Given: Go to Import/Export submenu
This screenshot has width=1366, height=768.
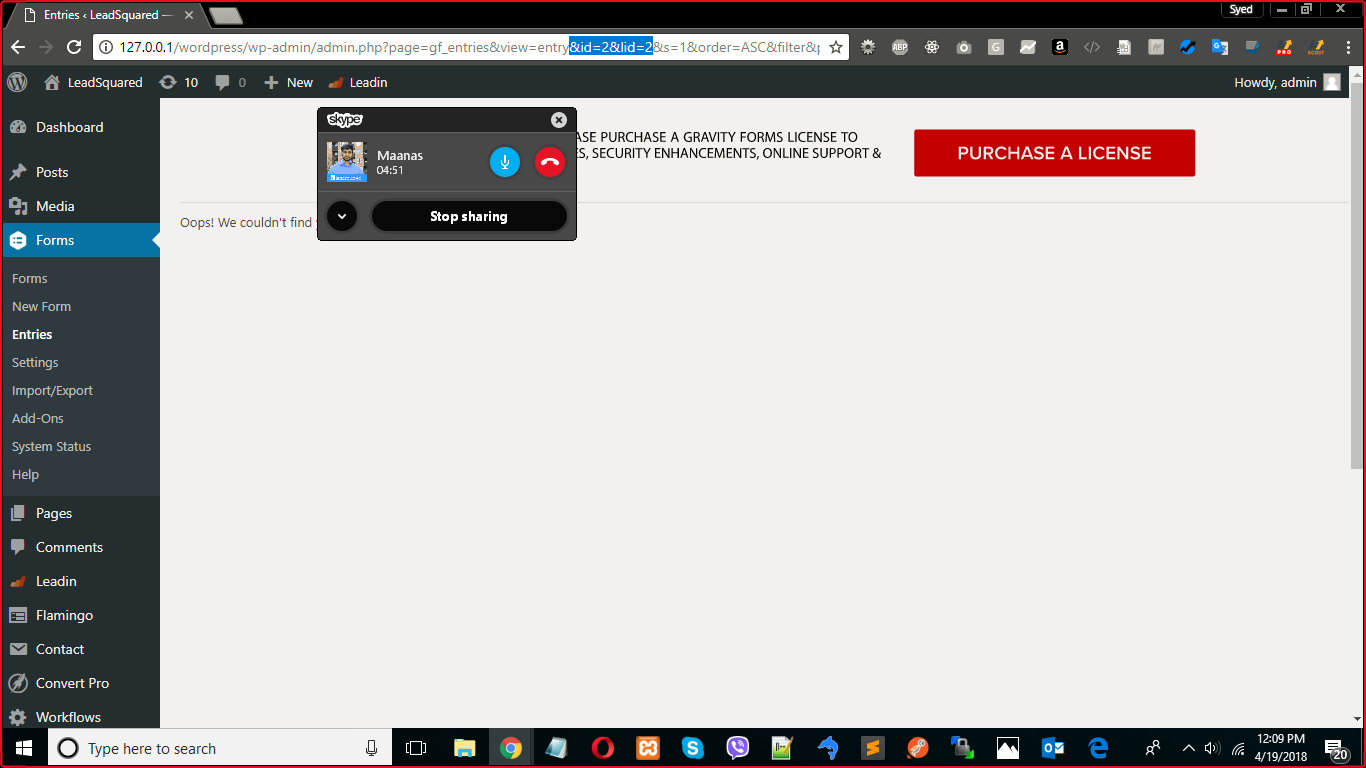Looking at the screenshot, I should coord(52,390).
